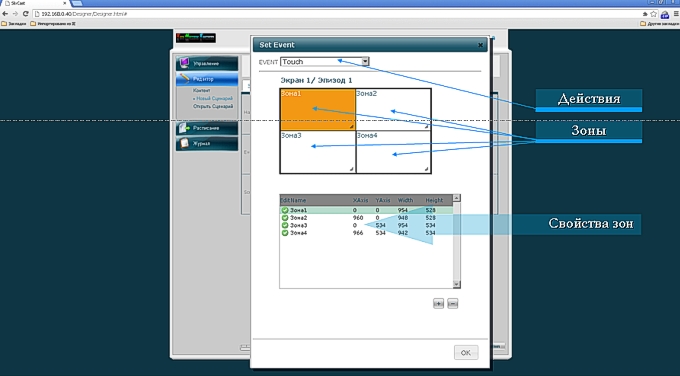Click the XAxis value 966

click(358, 233)
